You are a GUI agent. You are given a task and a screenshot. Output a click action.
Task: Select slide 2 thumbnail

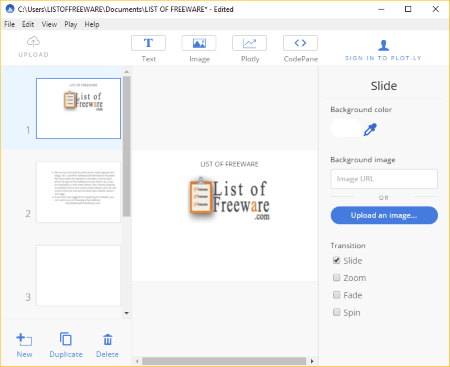click(x=78, y=192)
